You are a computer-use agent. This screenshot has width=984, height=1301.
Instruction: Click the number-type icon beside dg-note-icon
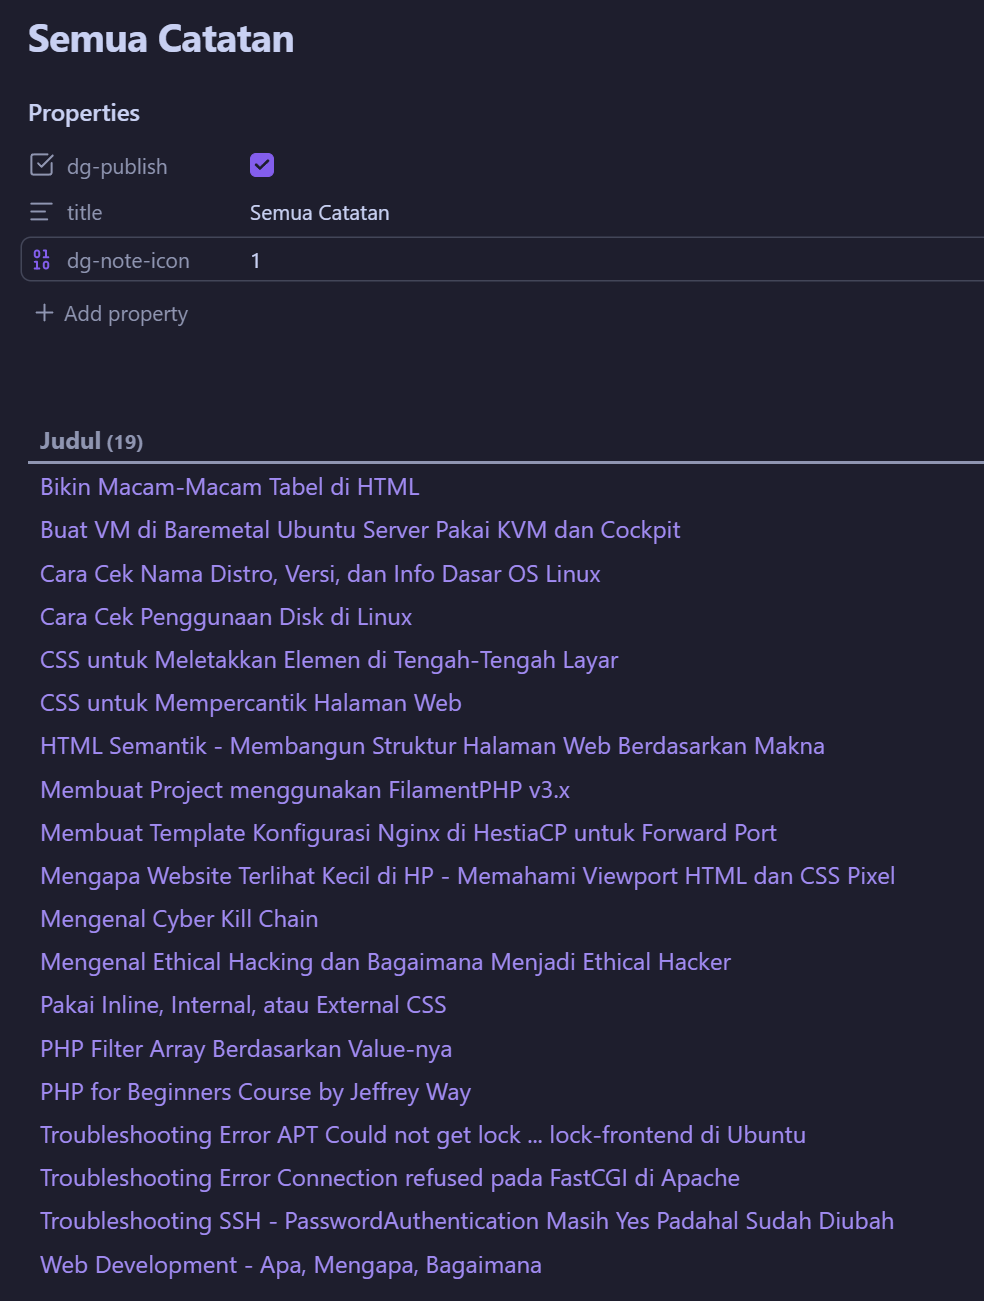41,259
